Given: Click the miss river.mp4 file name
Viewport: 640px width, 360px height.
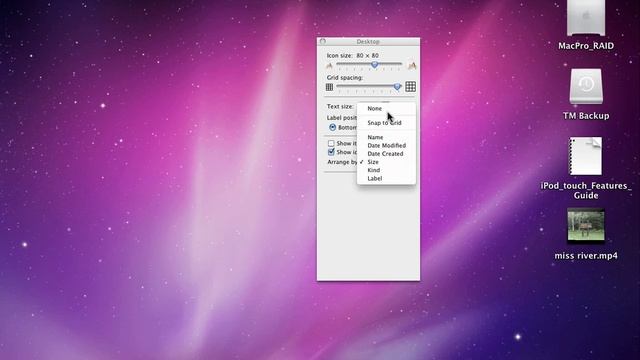Looking at the screenshot, I should pos(586,256).
